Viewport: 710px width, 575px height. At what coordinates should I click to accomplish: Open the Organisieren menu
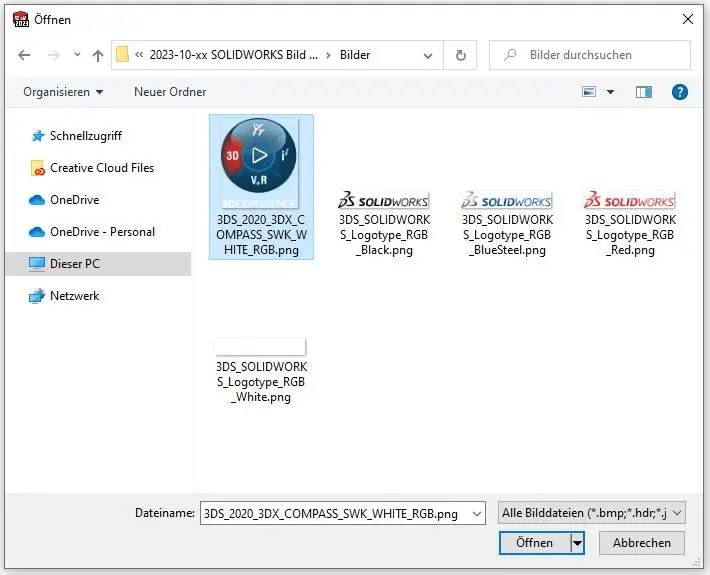pyautogui.click(x=63, y=92)
